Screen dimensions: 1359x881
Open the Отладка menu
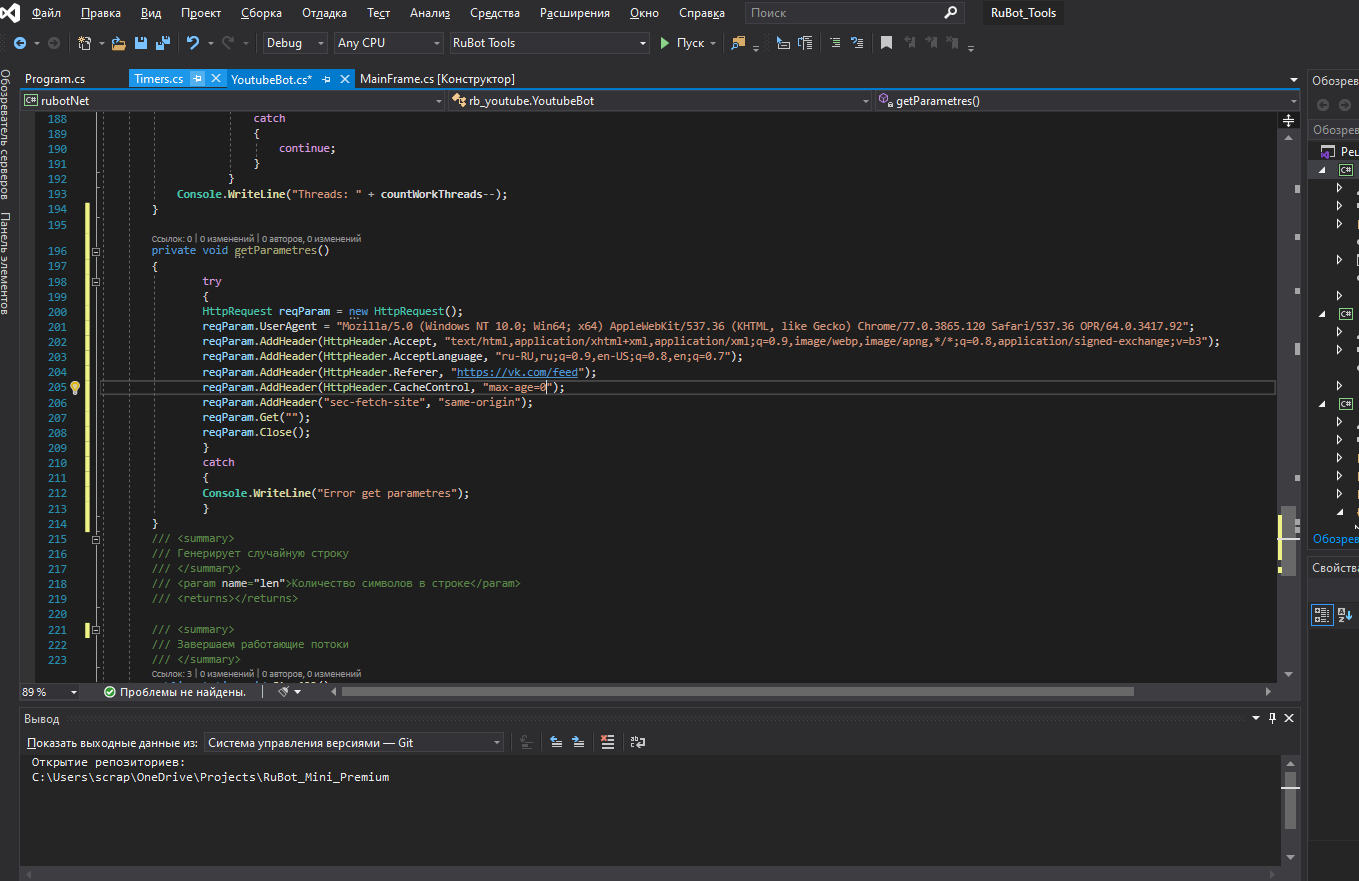(324, 13)
